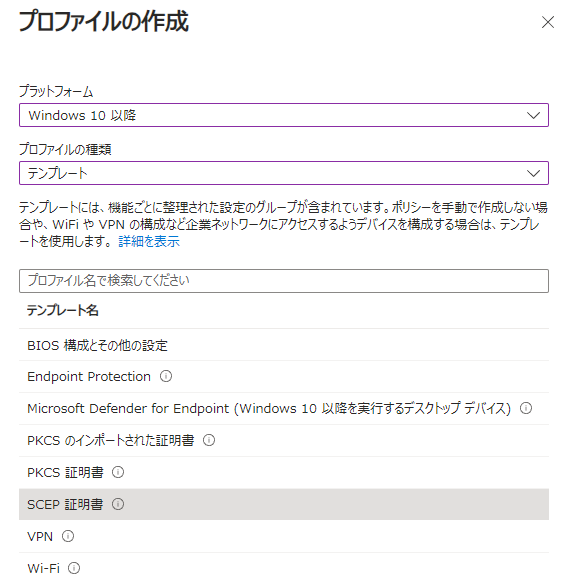This screenshot has width=566, height=579.
Task: Close the プロファイルの作成 panel
Action: [548, 22]
